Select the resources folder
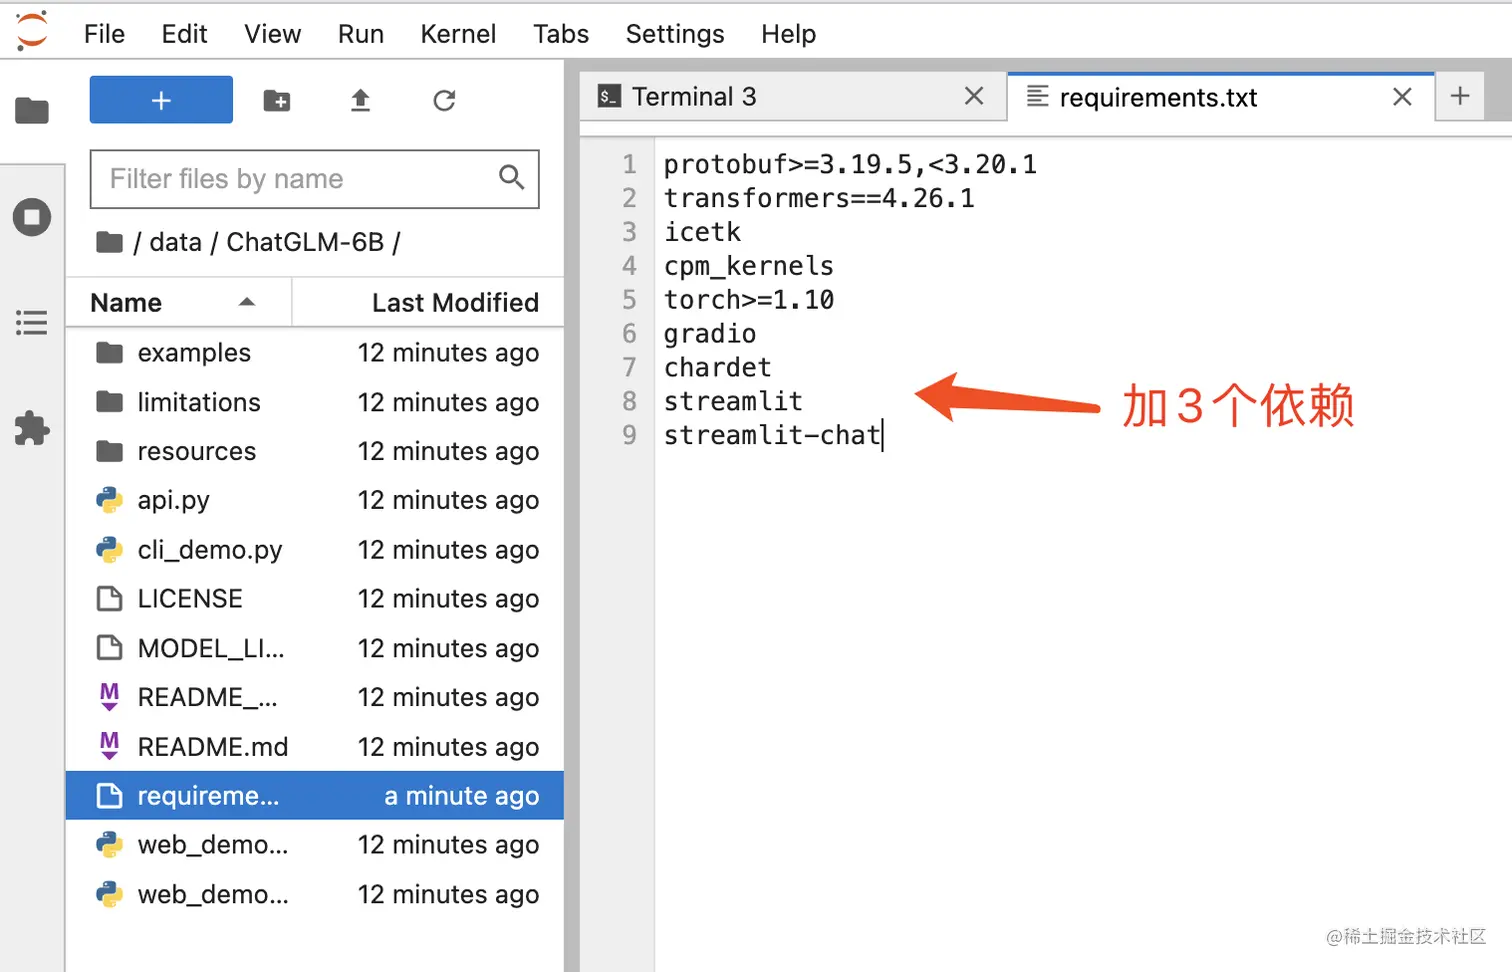 click(x=315, y=451)
